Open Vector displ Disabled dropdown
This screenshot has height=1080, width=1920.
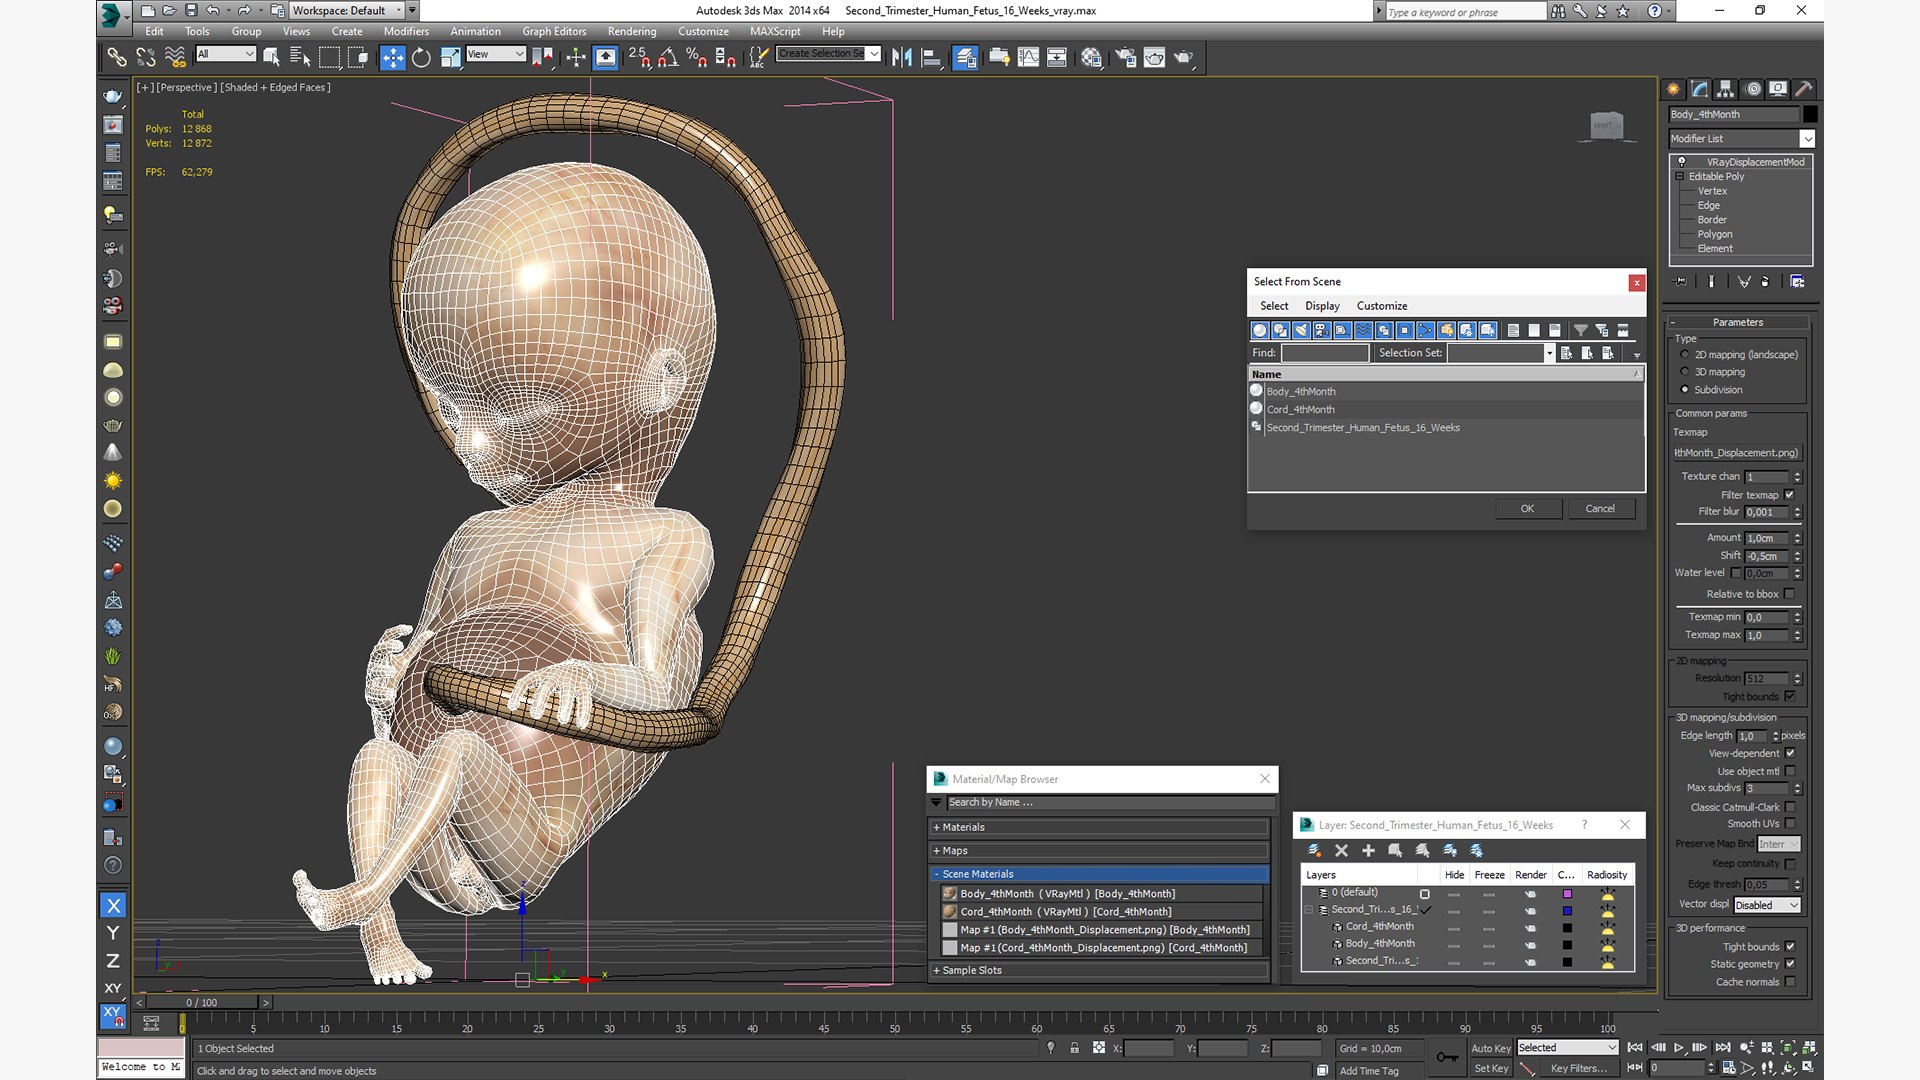tap(1767, 905)
